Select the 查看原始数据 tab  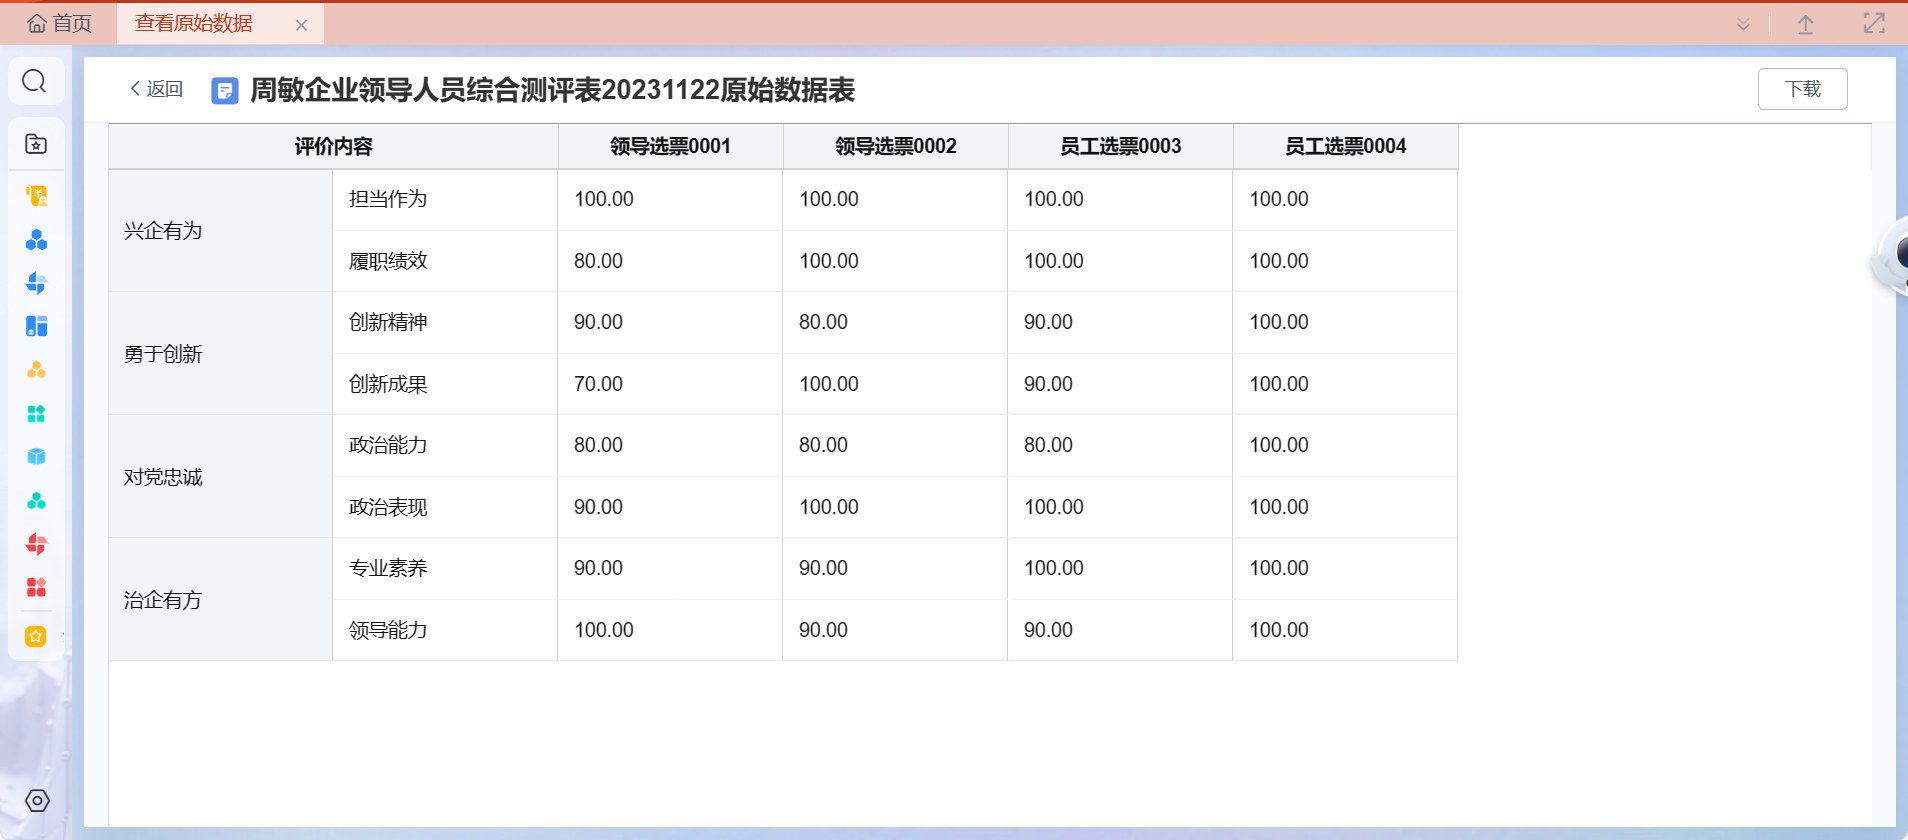click(194, 23)
